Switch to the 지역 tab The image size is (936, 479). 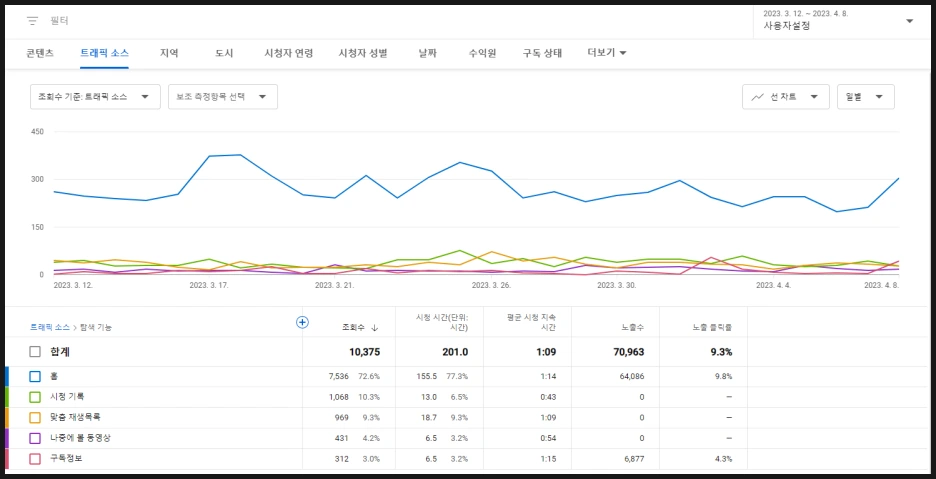tap(169, 53)
